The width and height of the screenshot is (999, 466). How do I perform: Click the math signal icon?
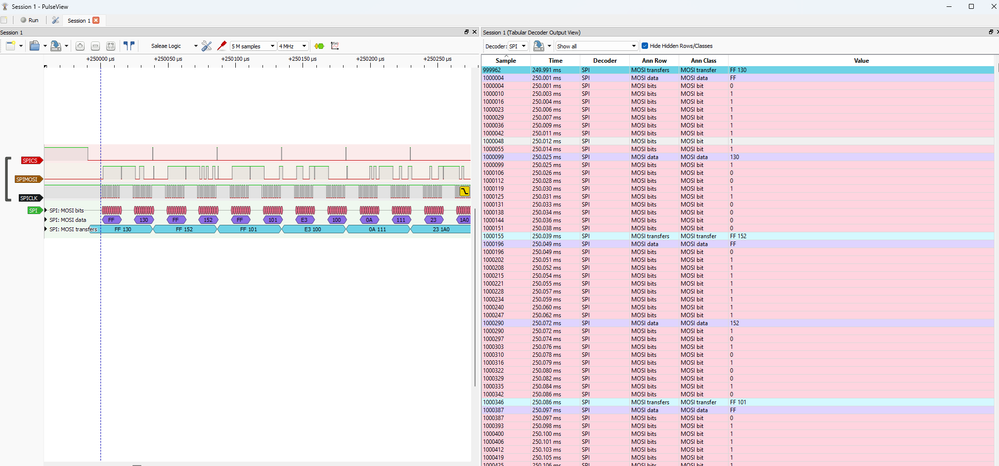[335, 46]
